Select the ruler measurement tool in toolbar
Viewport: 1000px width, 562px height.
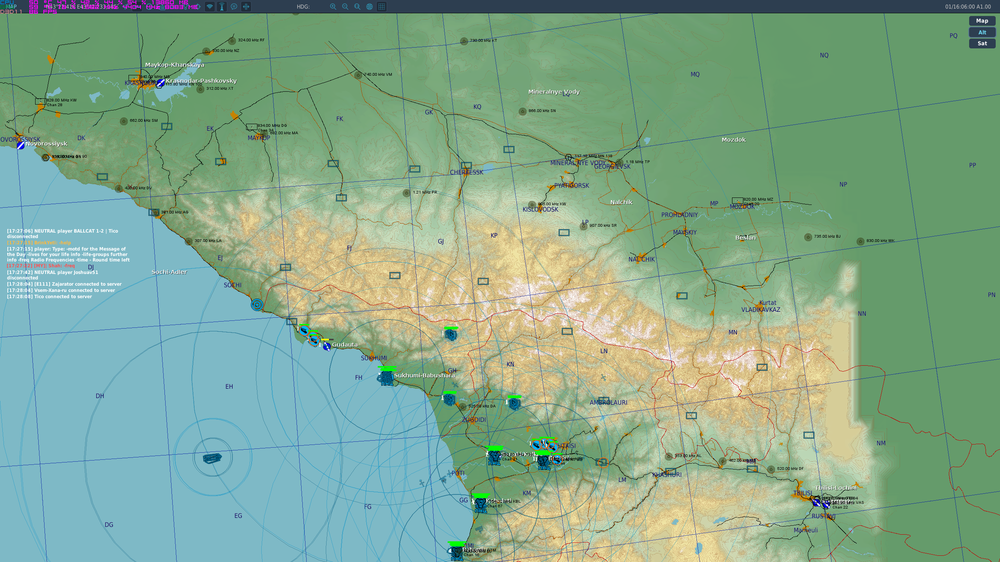point(221,6)
